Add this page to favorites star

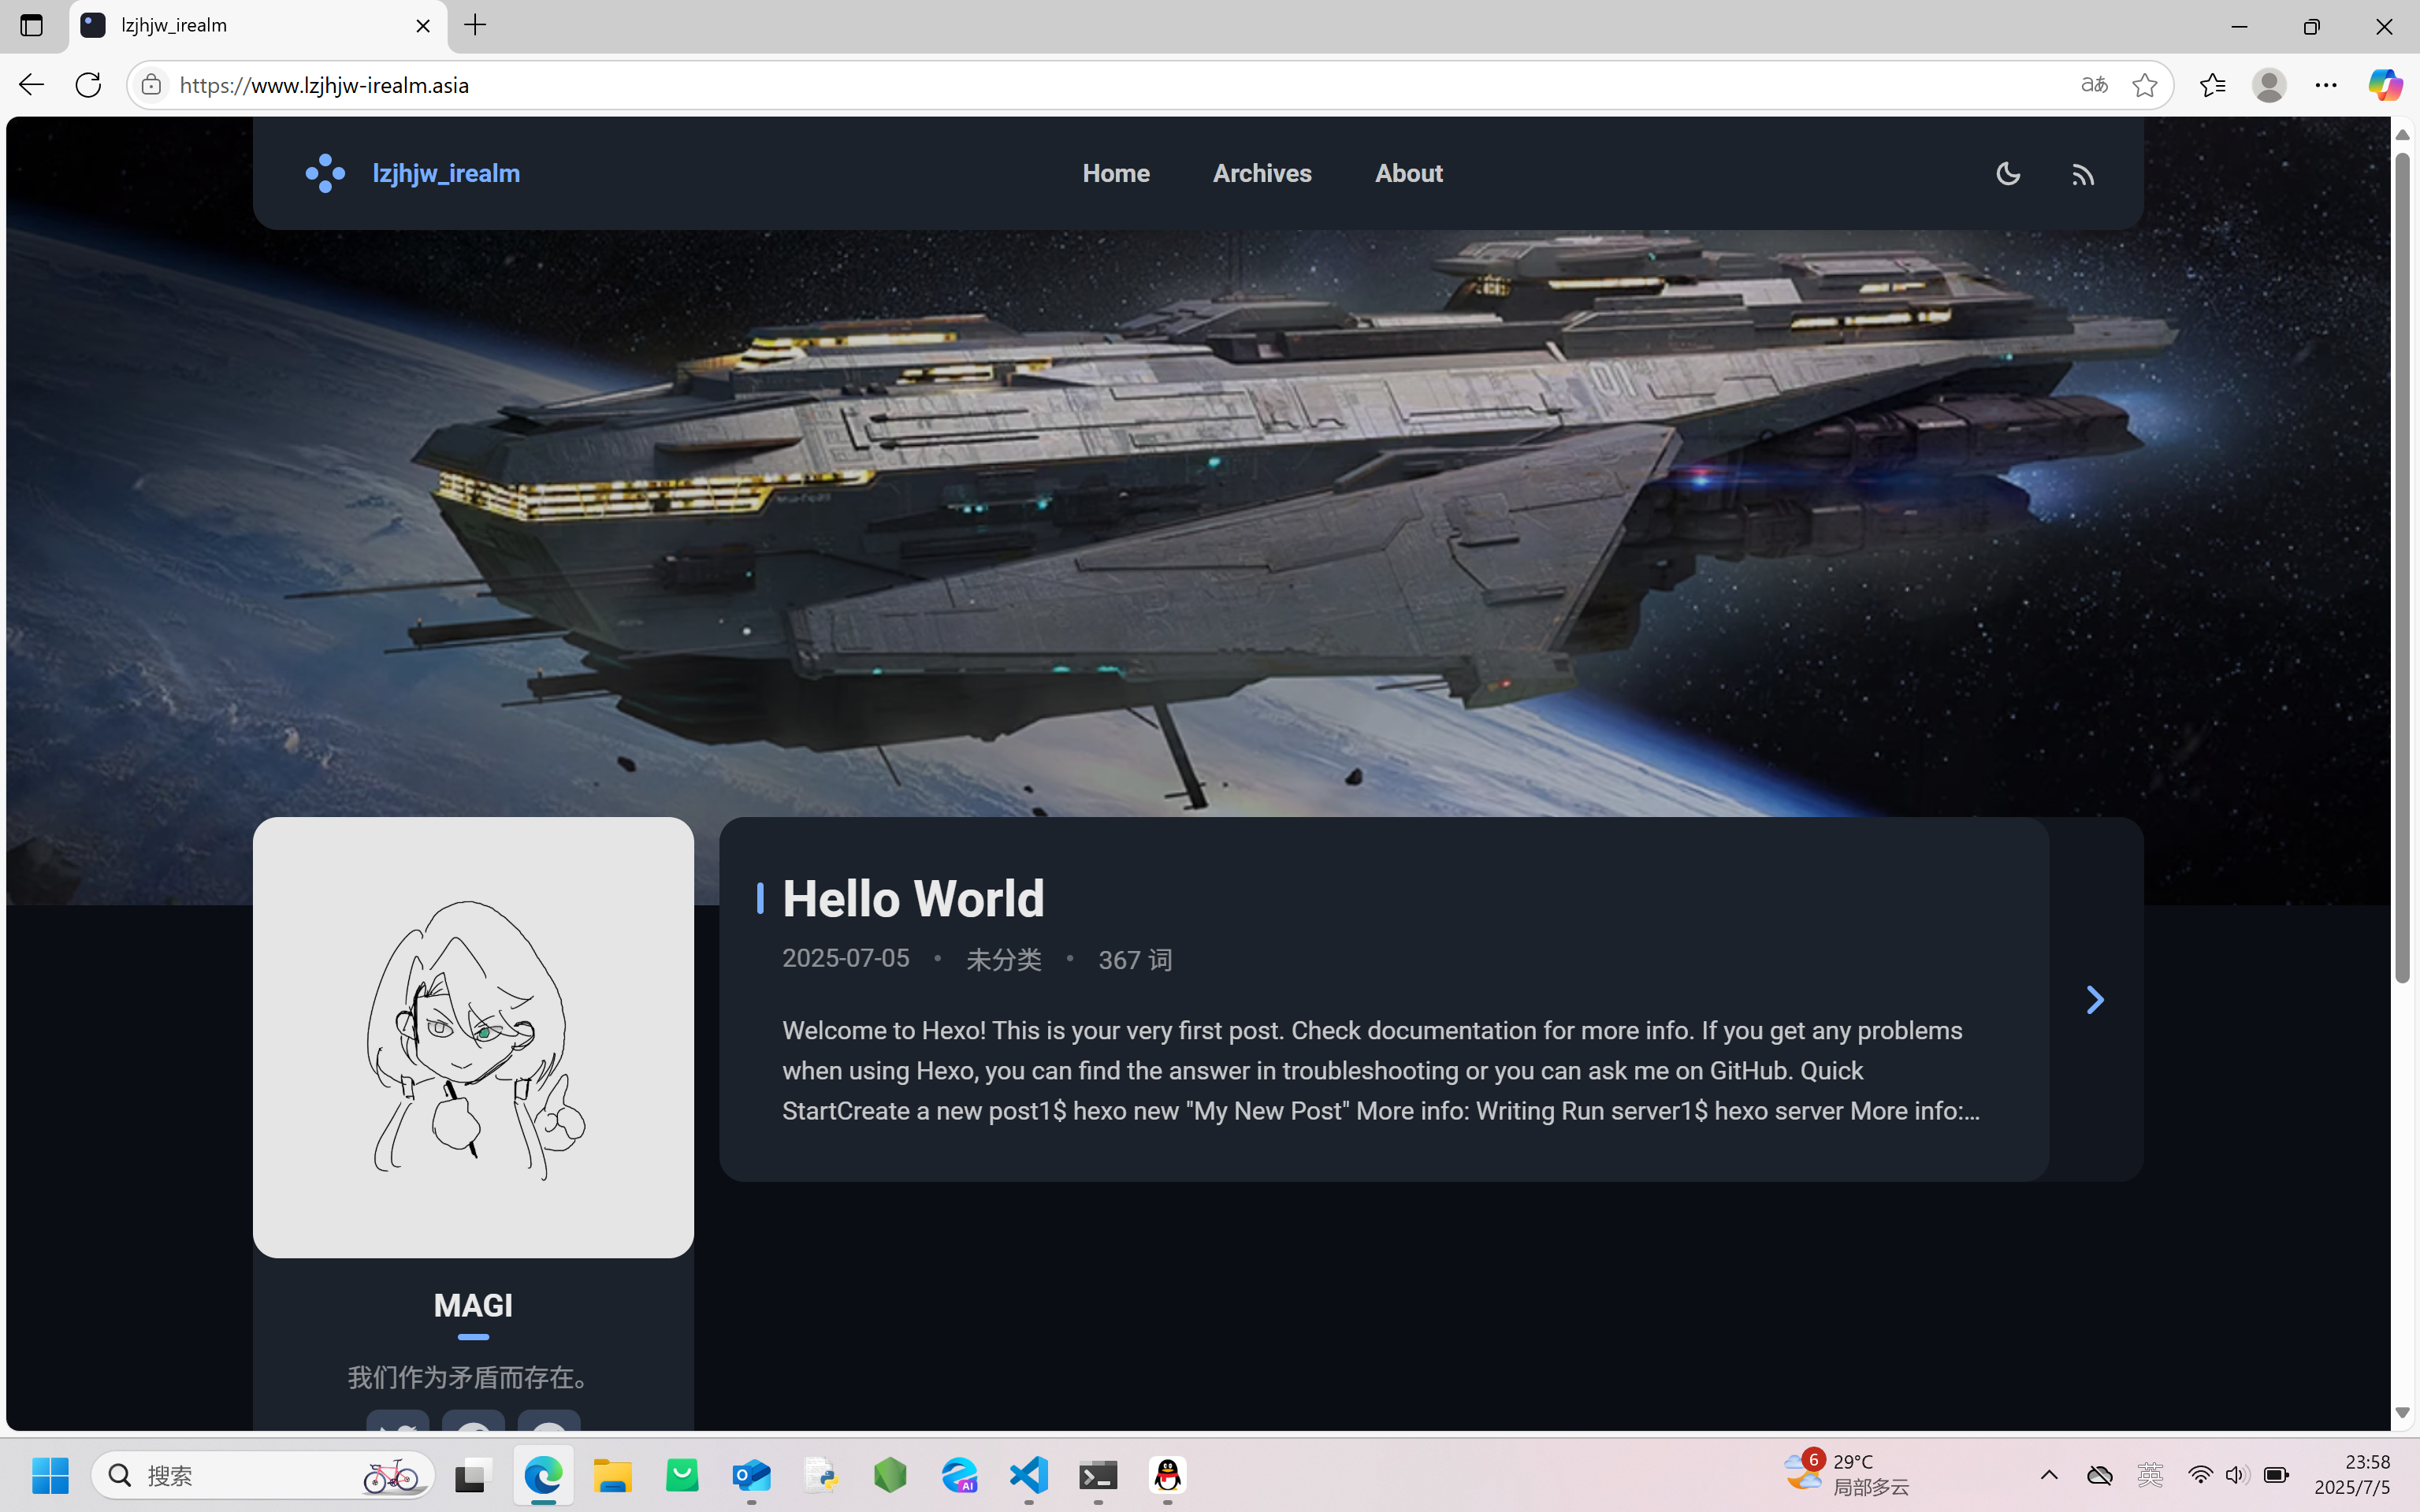(x=2144, y=85)
